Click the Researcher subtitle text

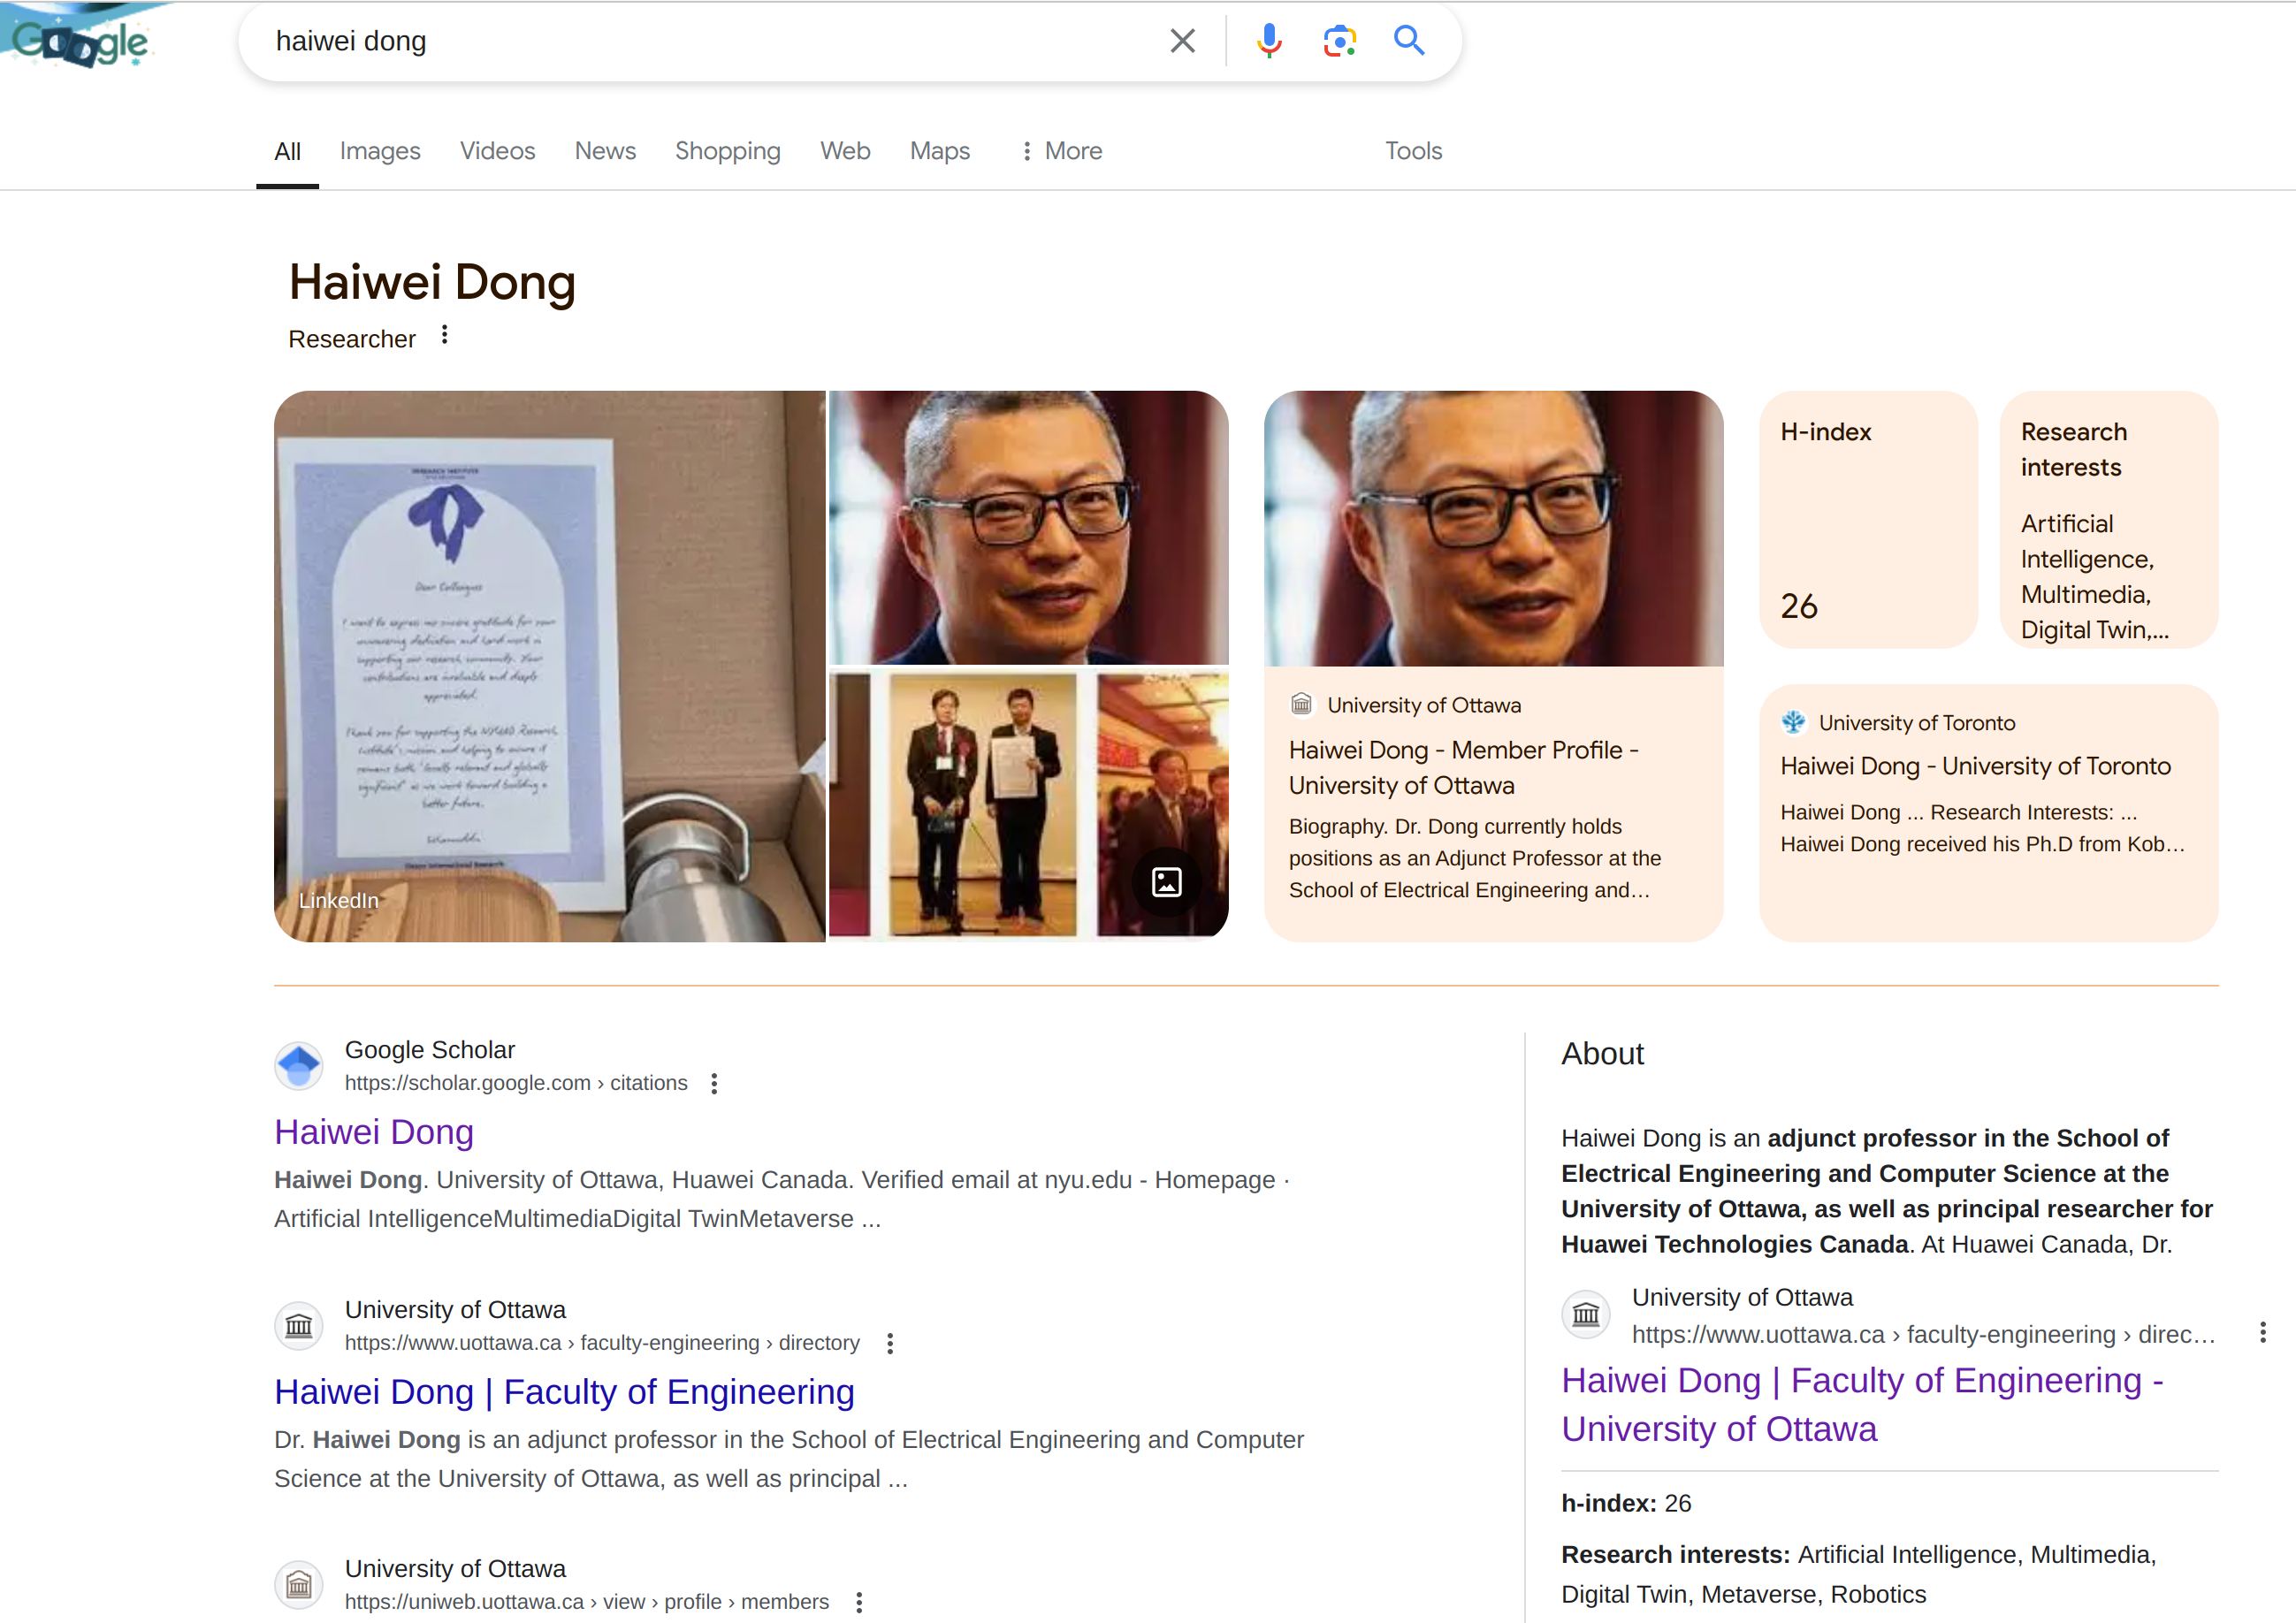(351, 340)
